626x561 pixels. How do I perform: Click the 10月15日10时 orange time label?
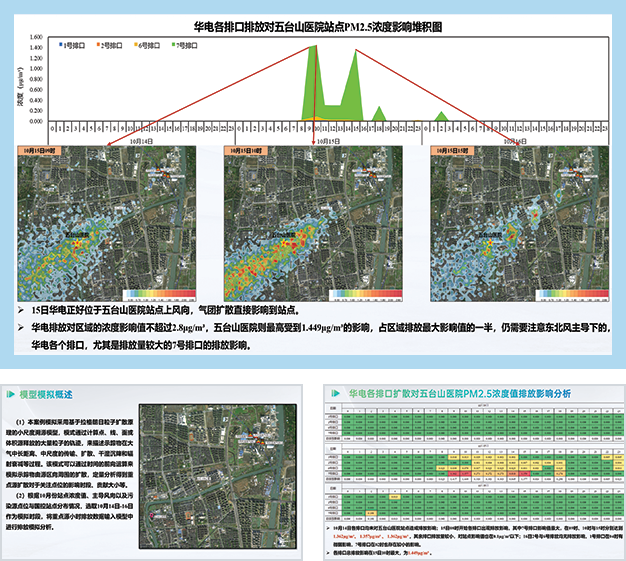[x=246, y=151]
